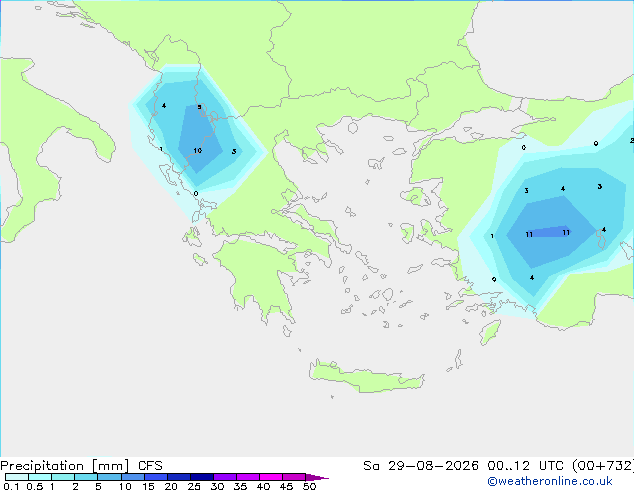The width and height of the screenshot is (634, 490).
Task: Click the 5–10 mm legend color box
Action: point(109,477)
